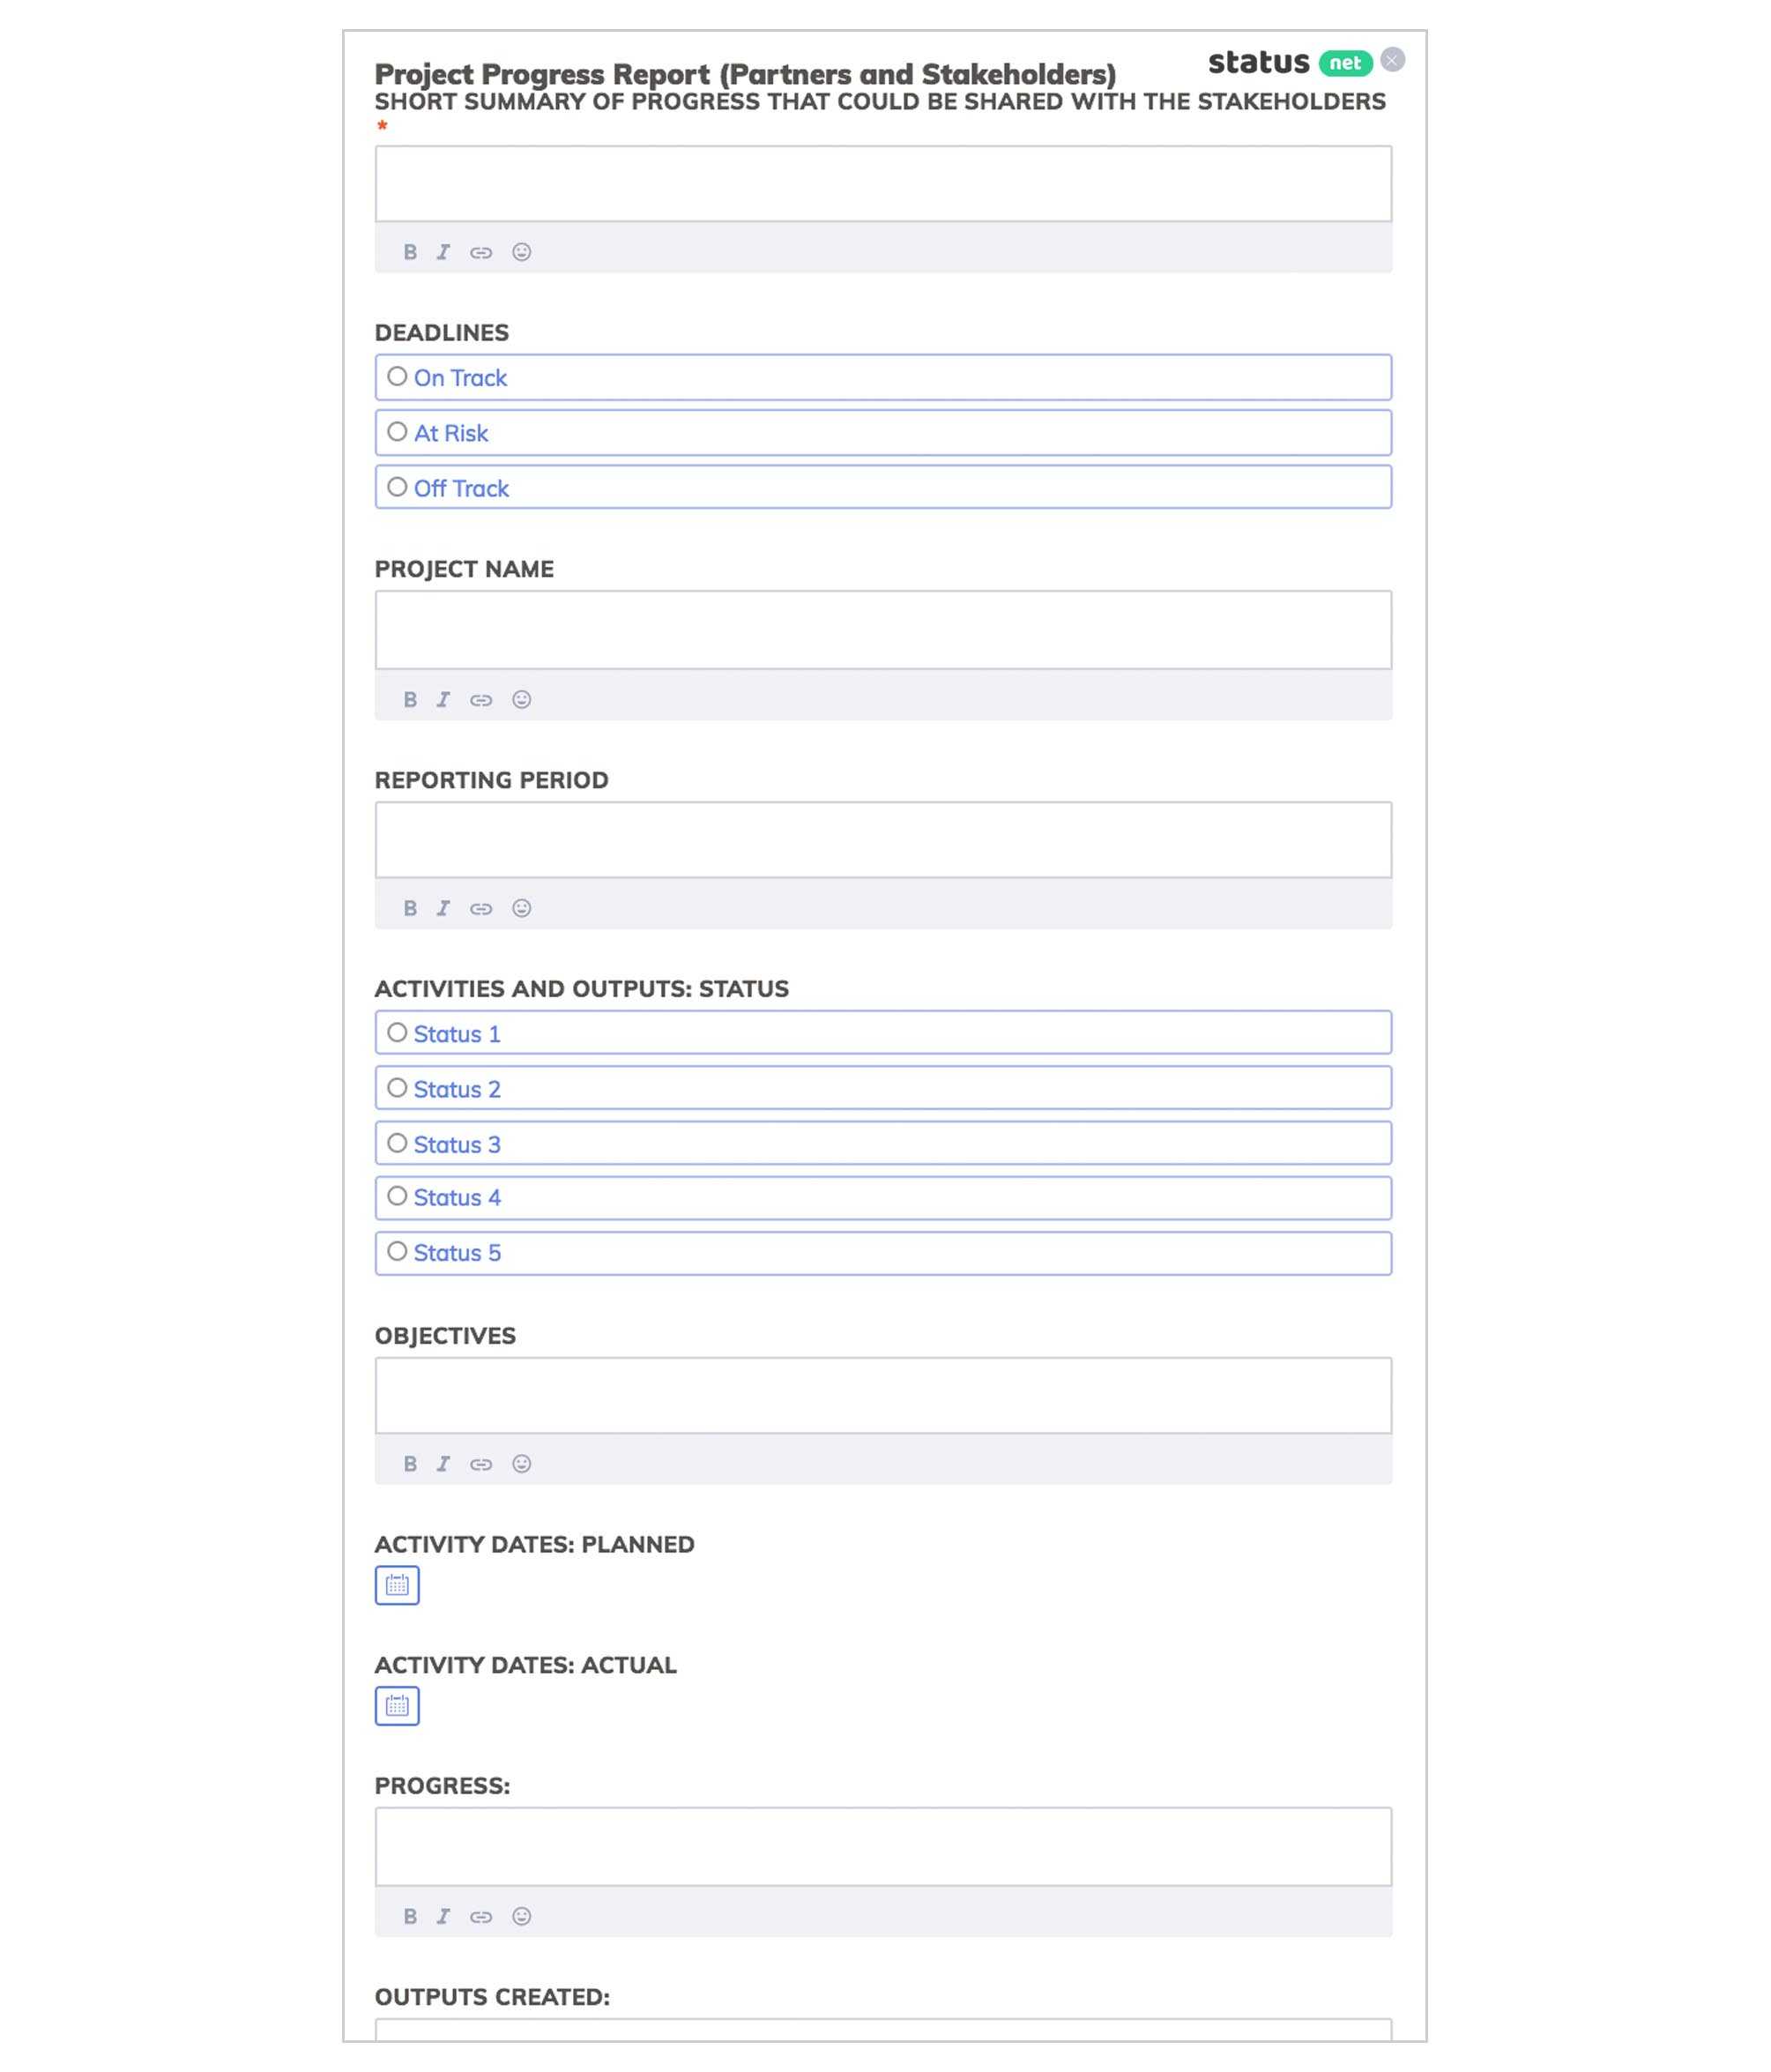
Task: Click the OBJECTIVES text input field
Action: (884, 1394)
